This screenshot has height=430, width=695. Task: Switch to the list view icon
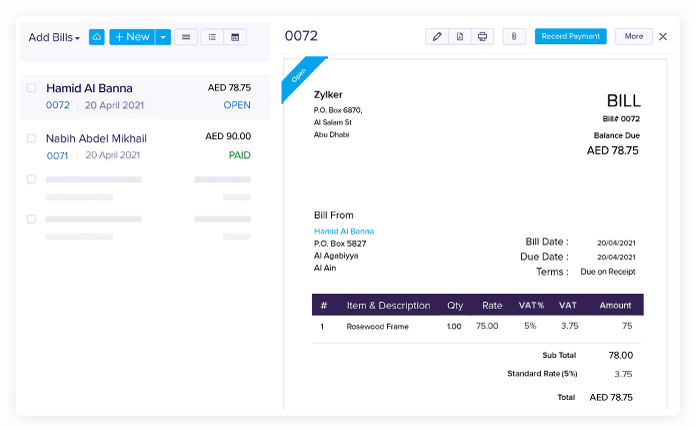coord(212,37)
